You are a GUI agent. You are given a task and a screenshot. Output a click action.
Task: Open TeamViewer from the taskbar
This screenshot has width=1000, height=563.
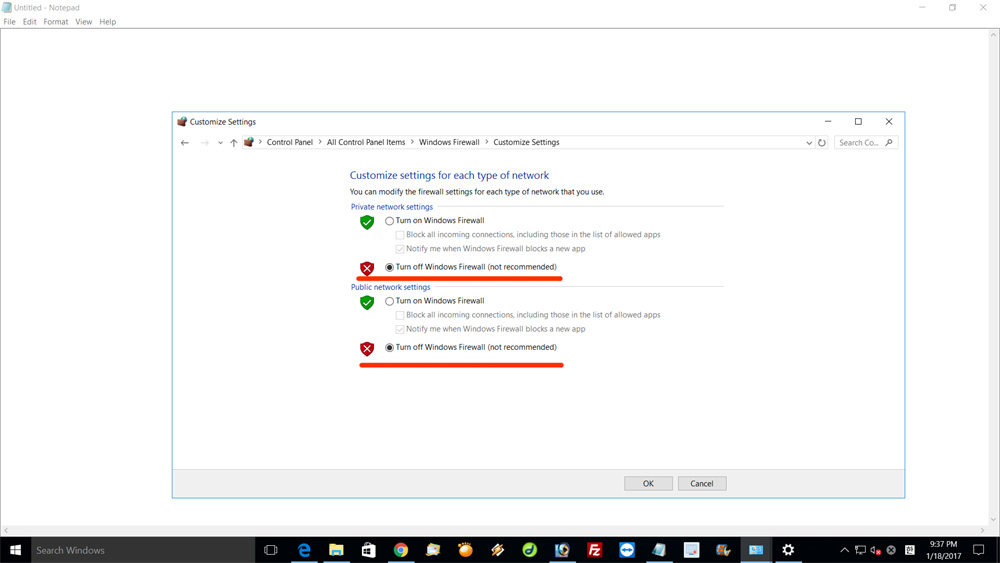[627, 550]
